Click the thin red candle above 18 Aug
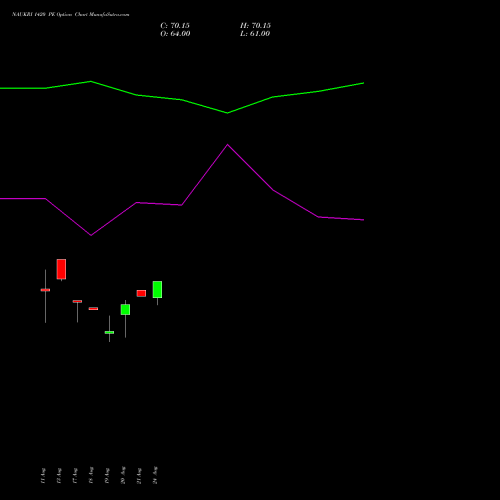 93,309
